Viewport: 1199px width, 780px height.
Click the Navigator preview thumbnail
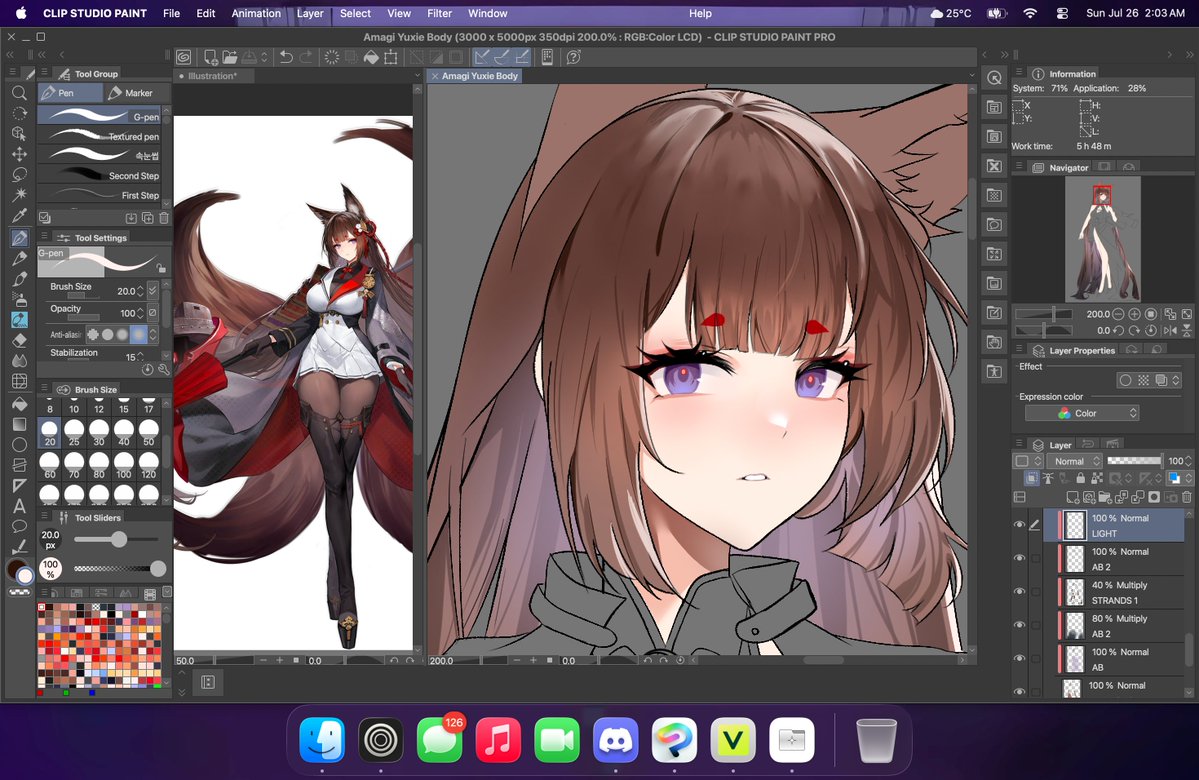(1103, 239)
